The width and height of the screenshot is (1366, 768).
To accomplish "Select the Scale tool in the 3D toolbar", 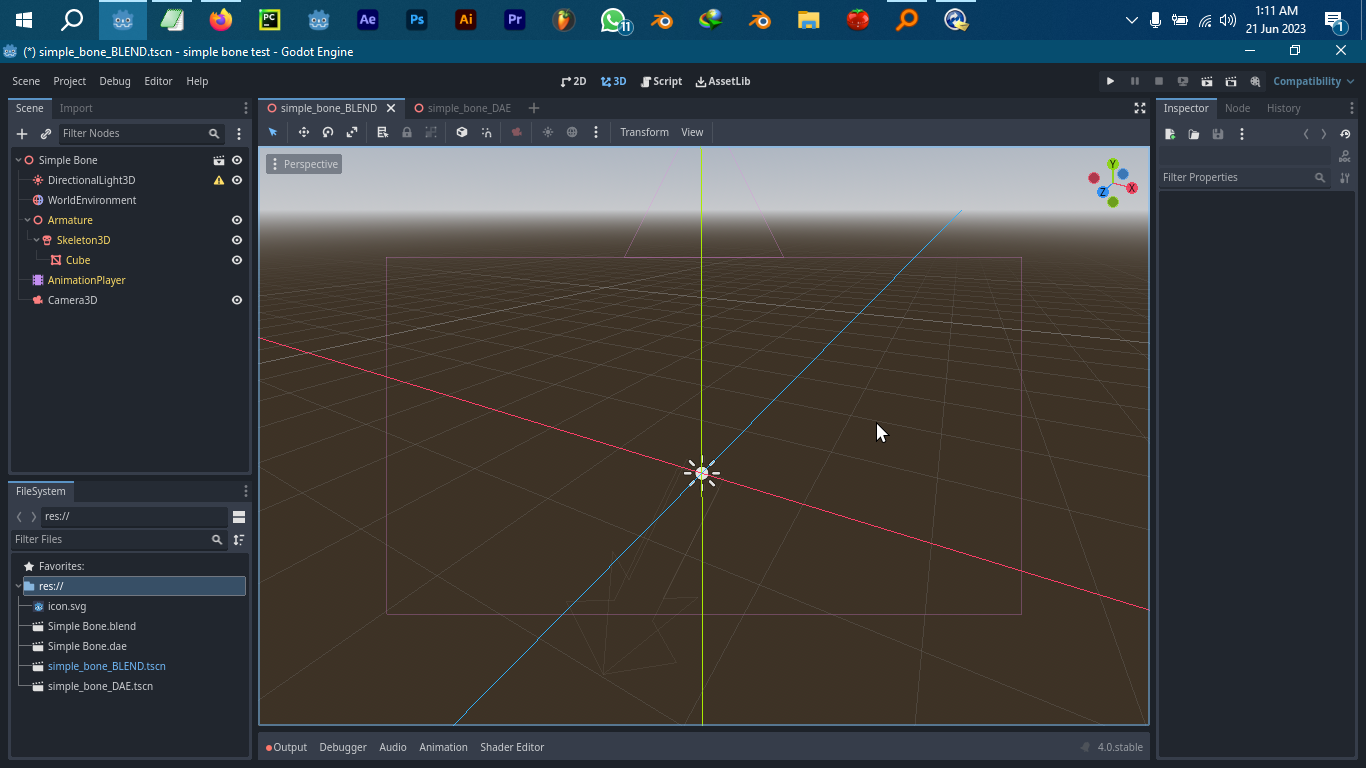I will click(x=352, y=131).
